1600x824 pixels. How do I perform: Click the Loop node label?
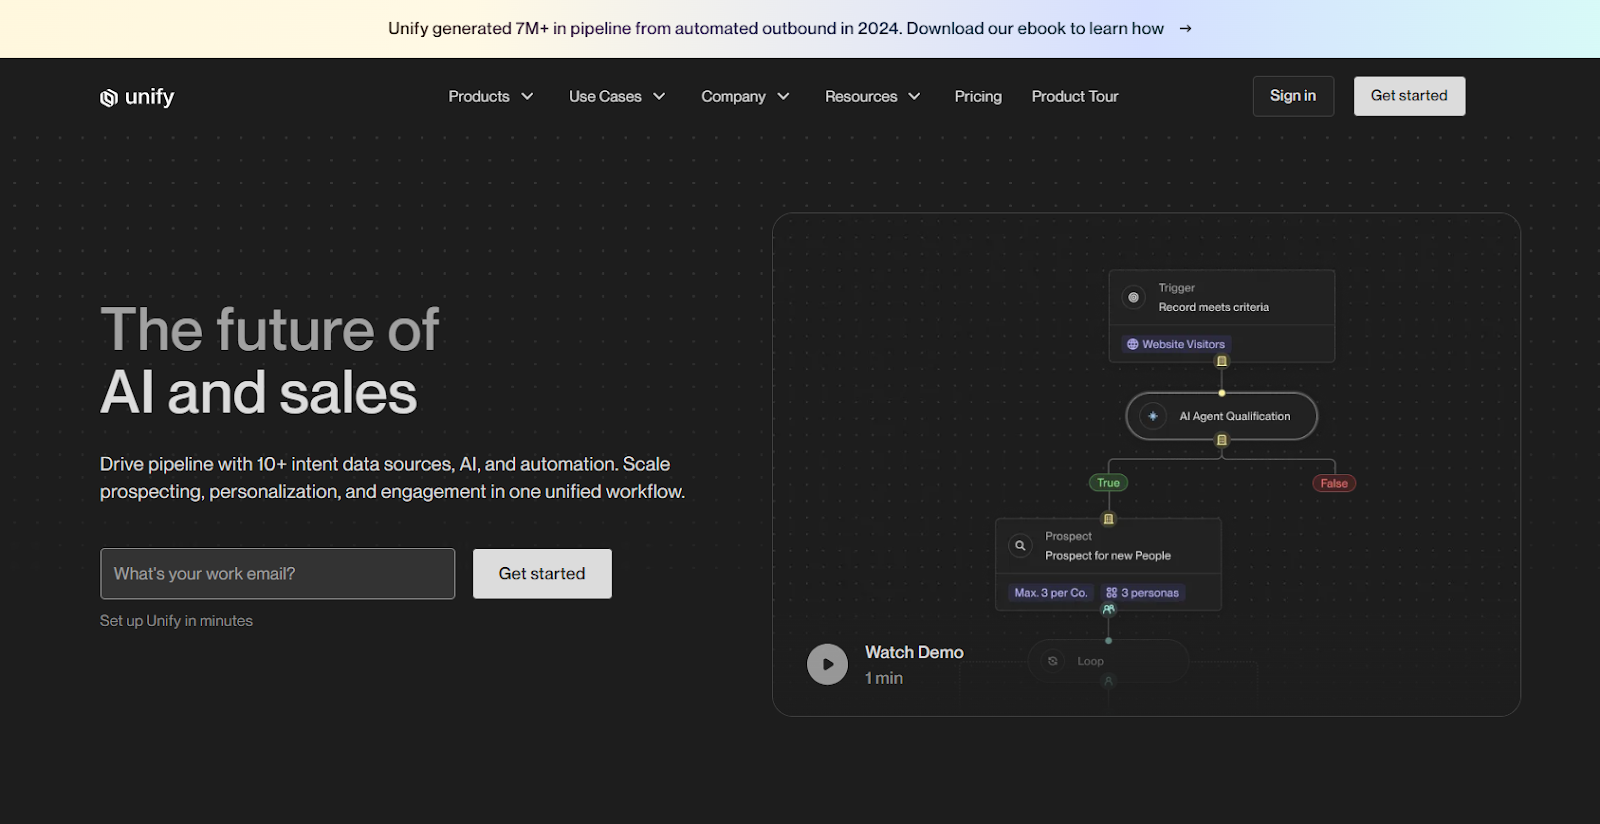tap(1090, 661)
